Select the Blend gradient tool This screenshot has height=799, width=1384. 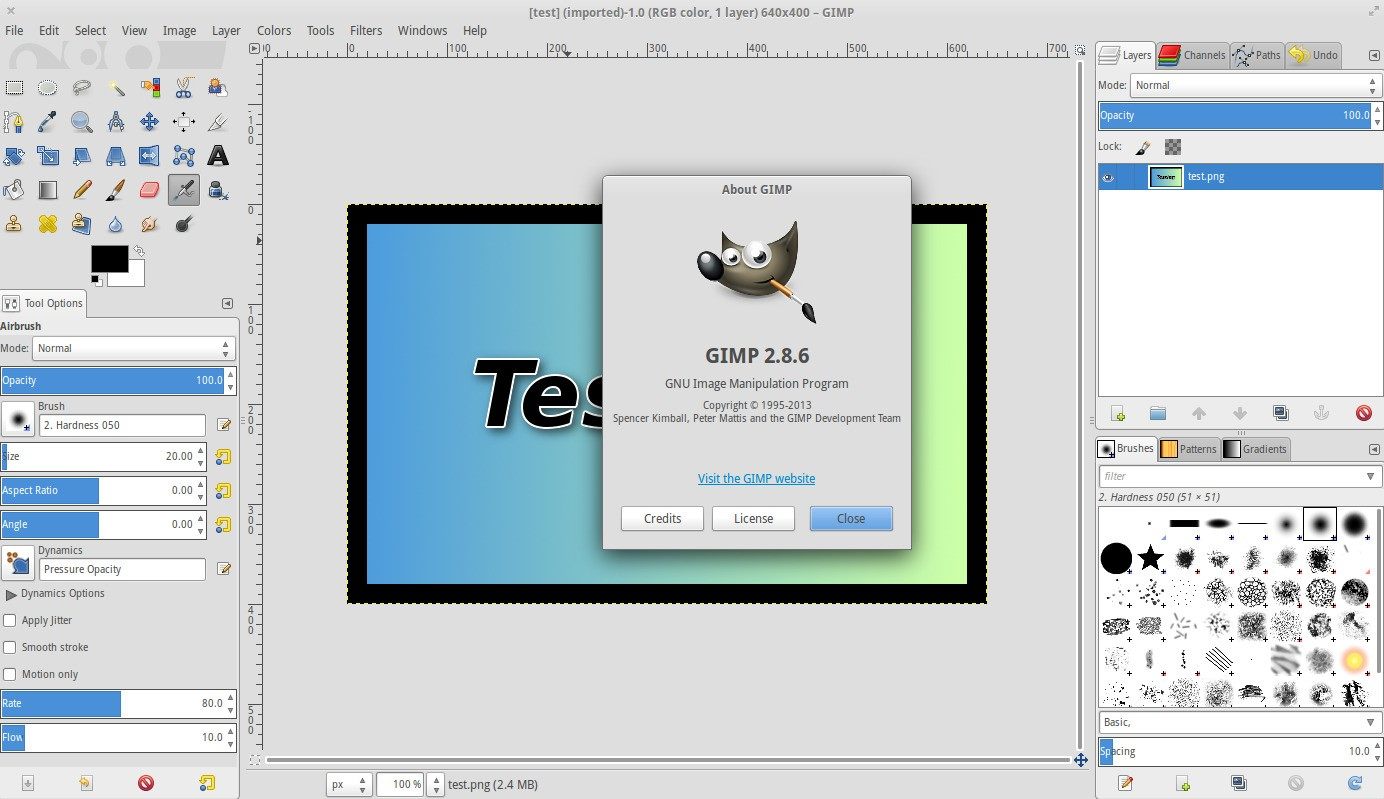48,189
